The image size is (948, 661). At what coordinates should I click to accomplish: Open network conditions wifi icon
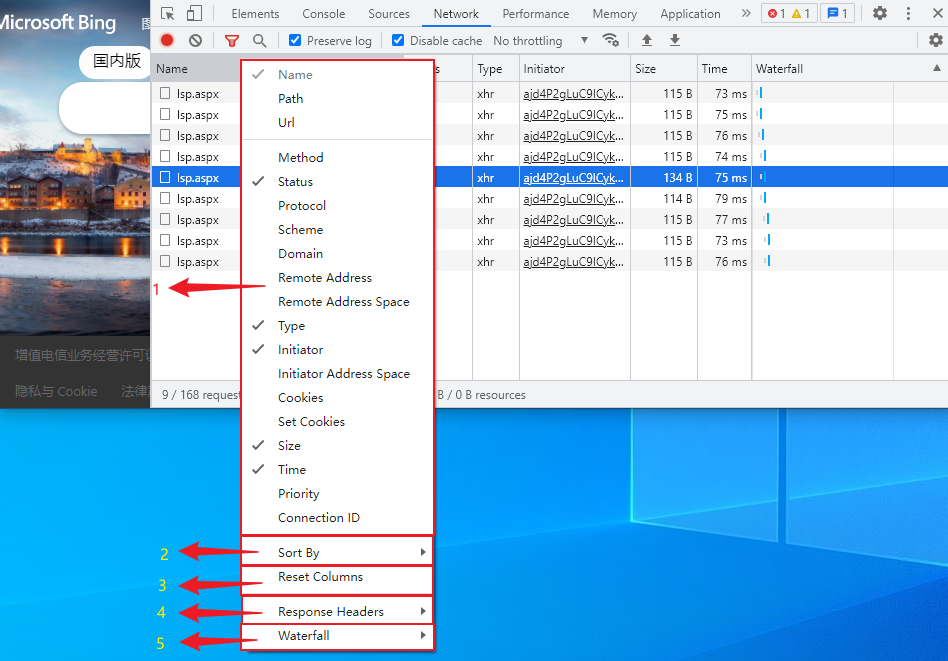[610, 41]
